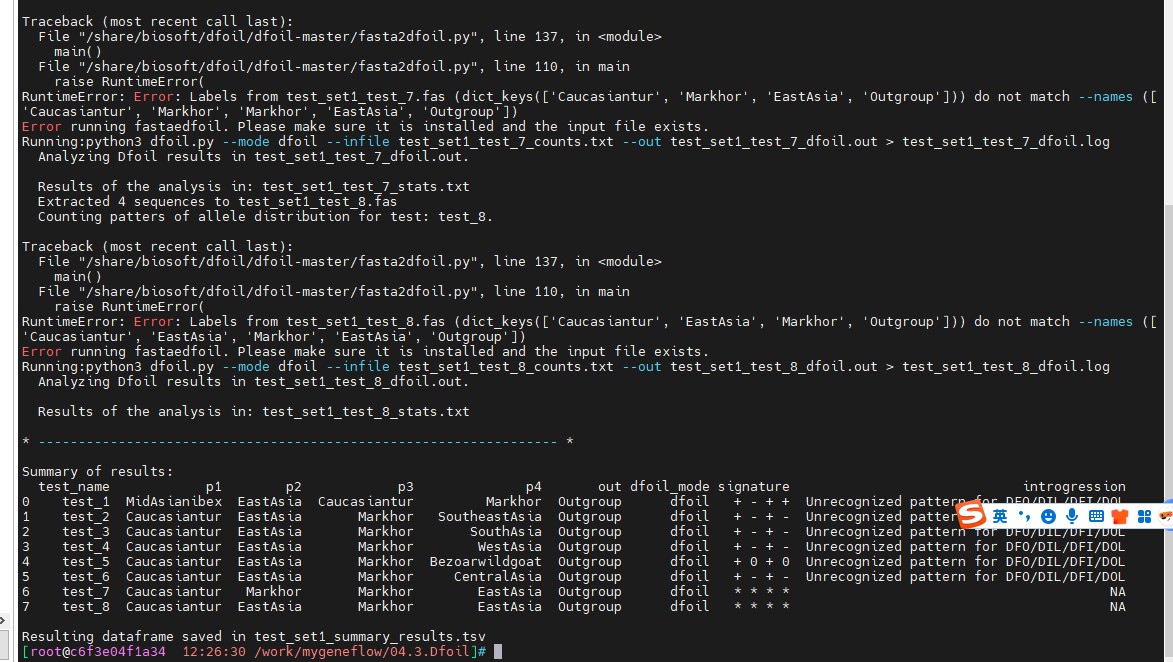Click the test_1 row in summary table

[85, 501]
